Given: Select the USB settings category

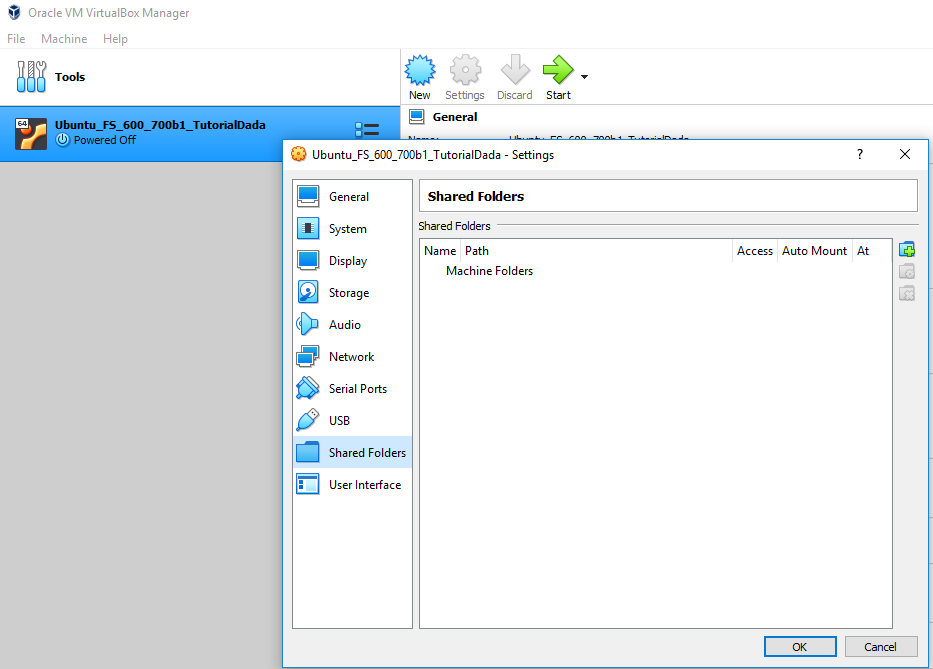Looking at the screenshot, I should click(339, 421).
